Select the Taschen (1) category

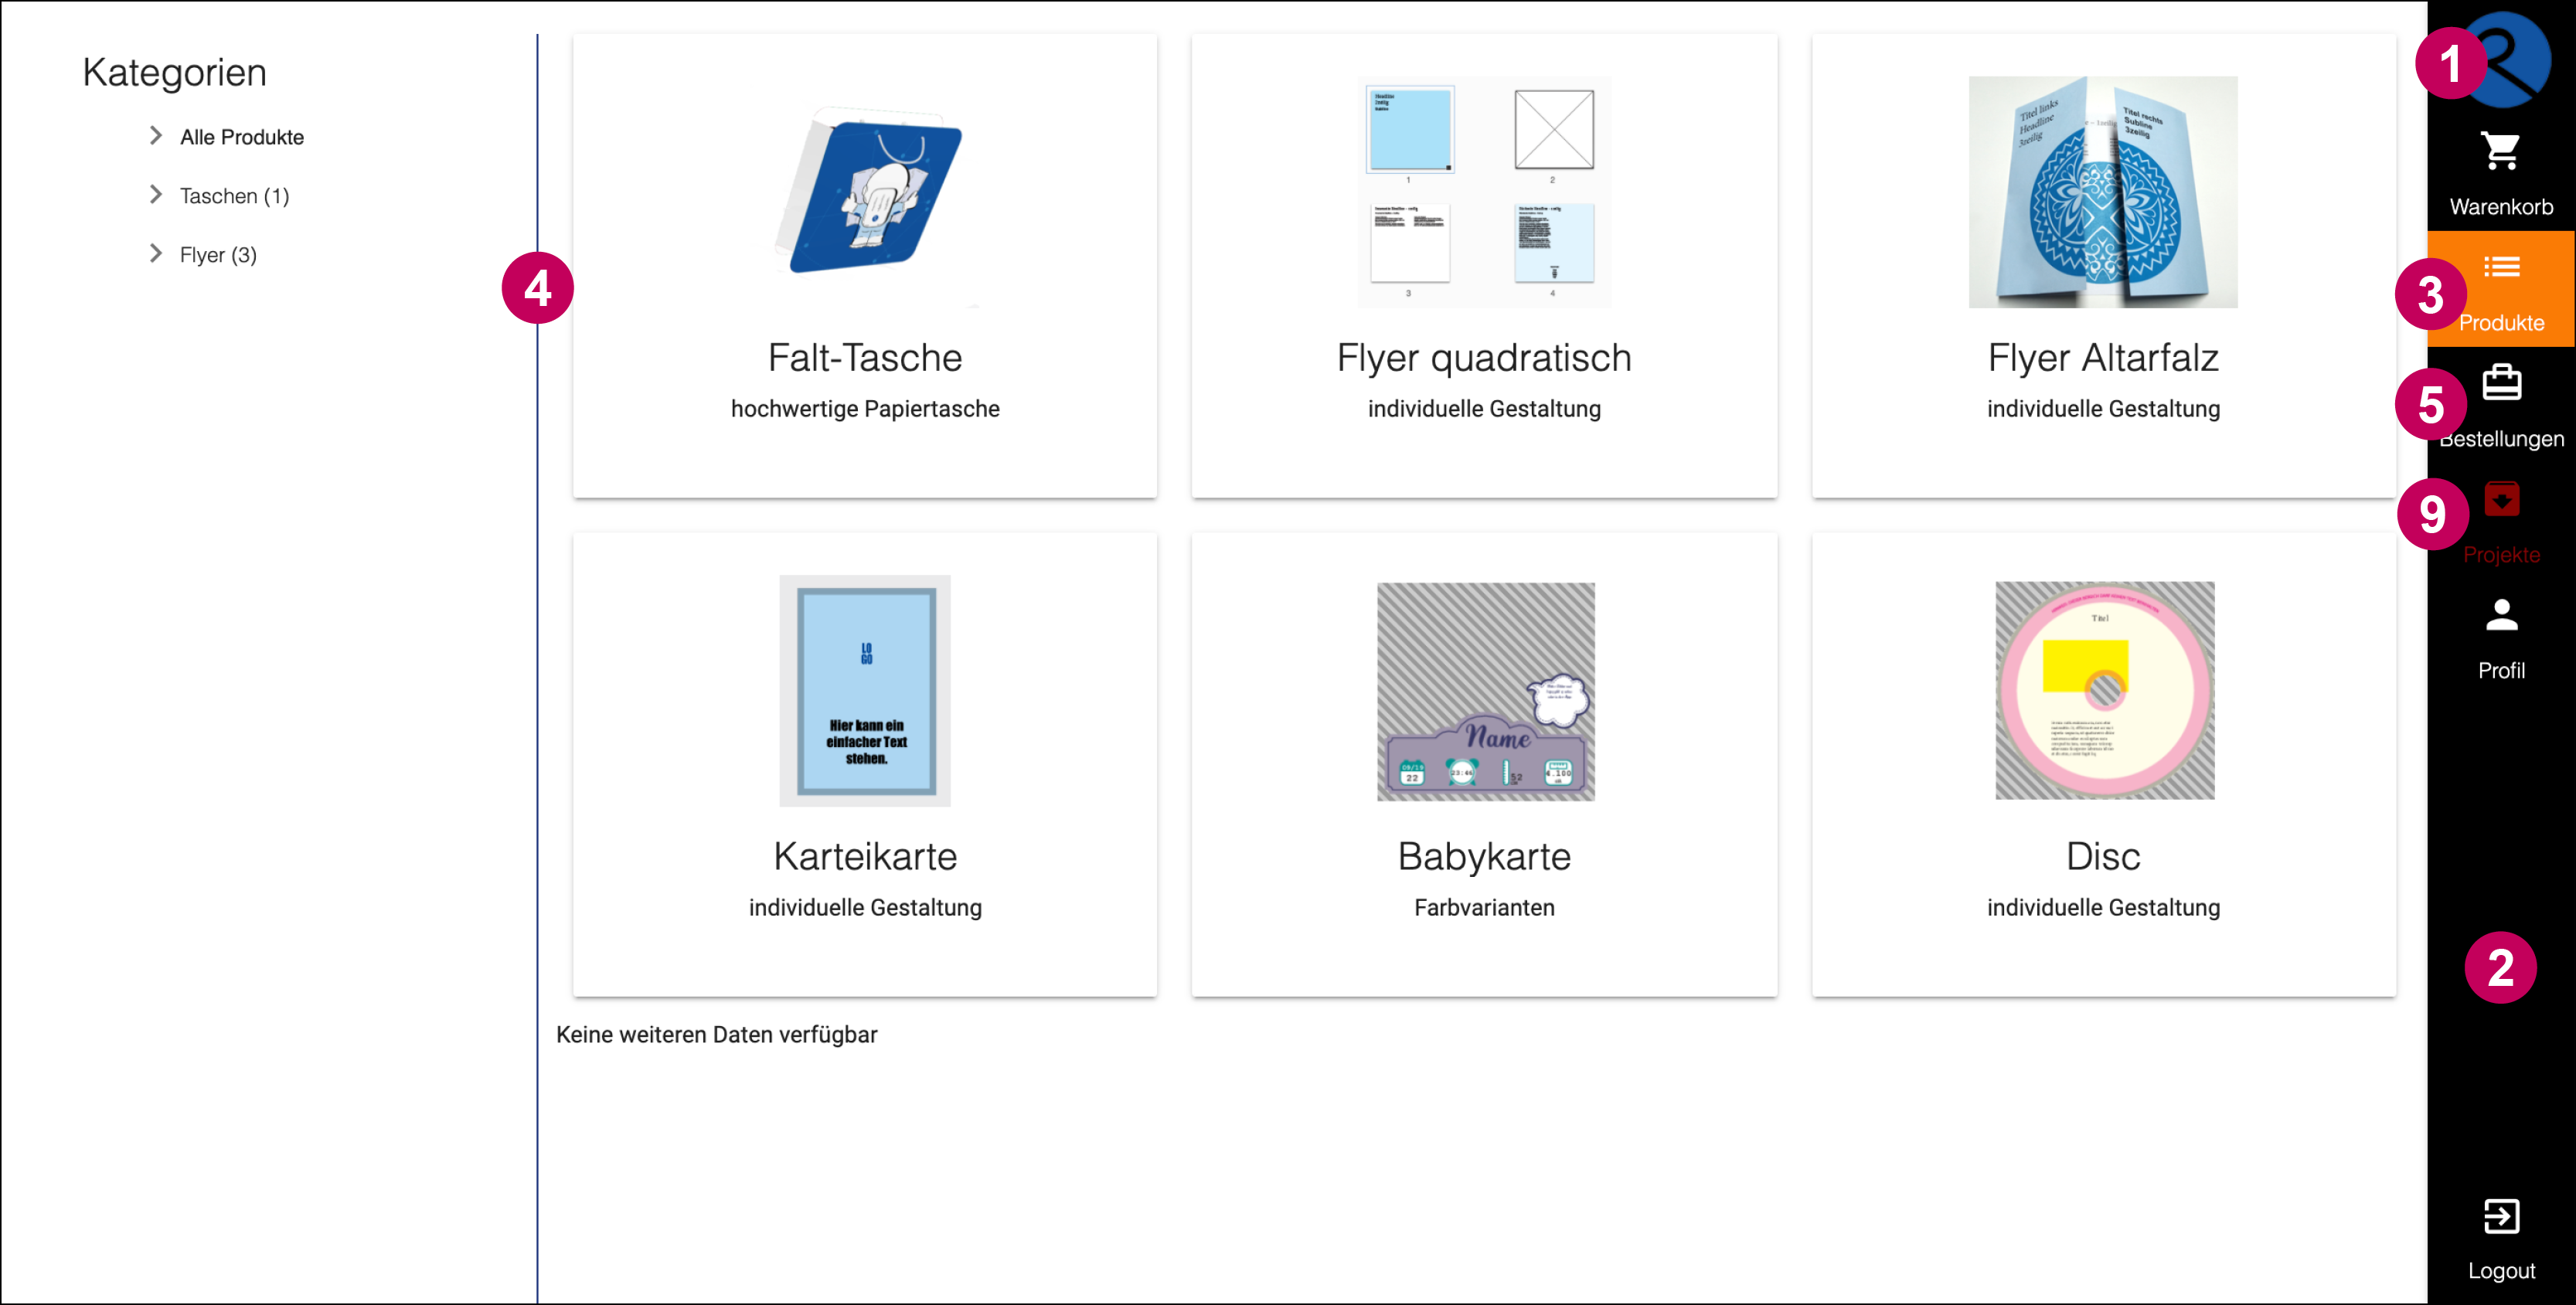pos(234,196)
